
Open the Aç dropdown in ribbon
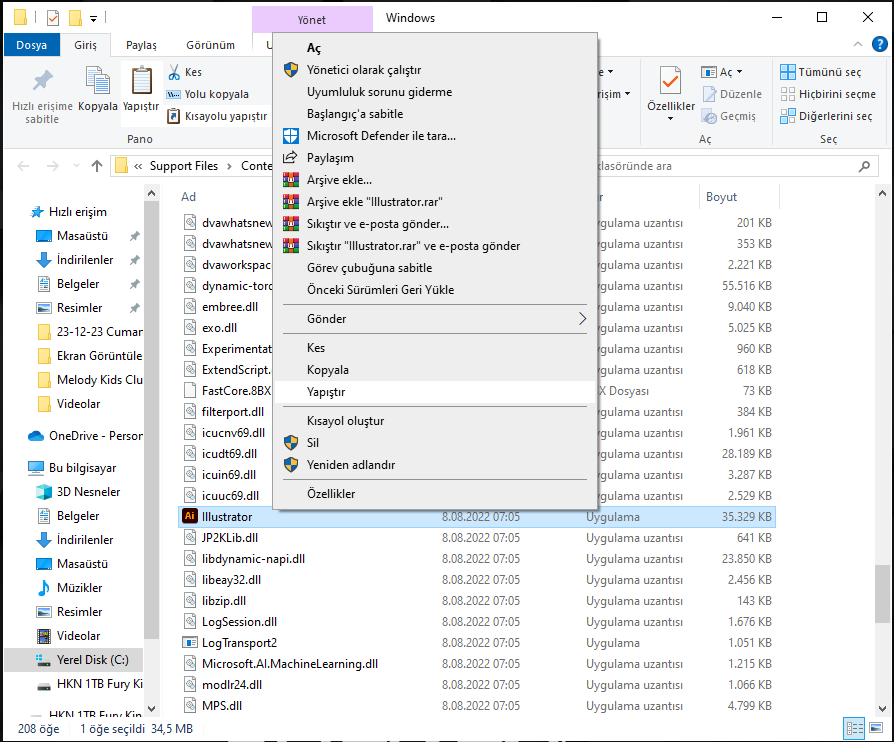(x=722, y=72)
